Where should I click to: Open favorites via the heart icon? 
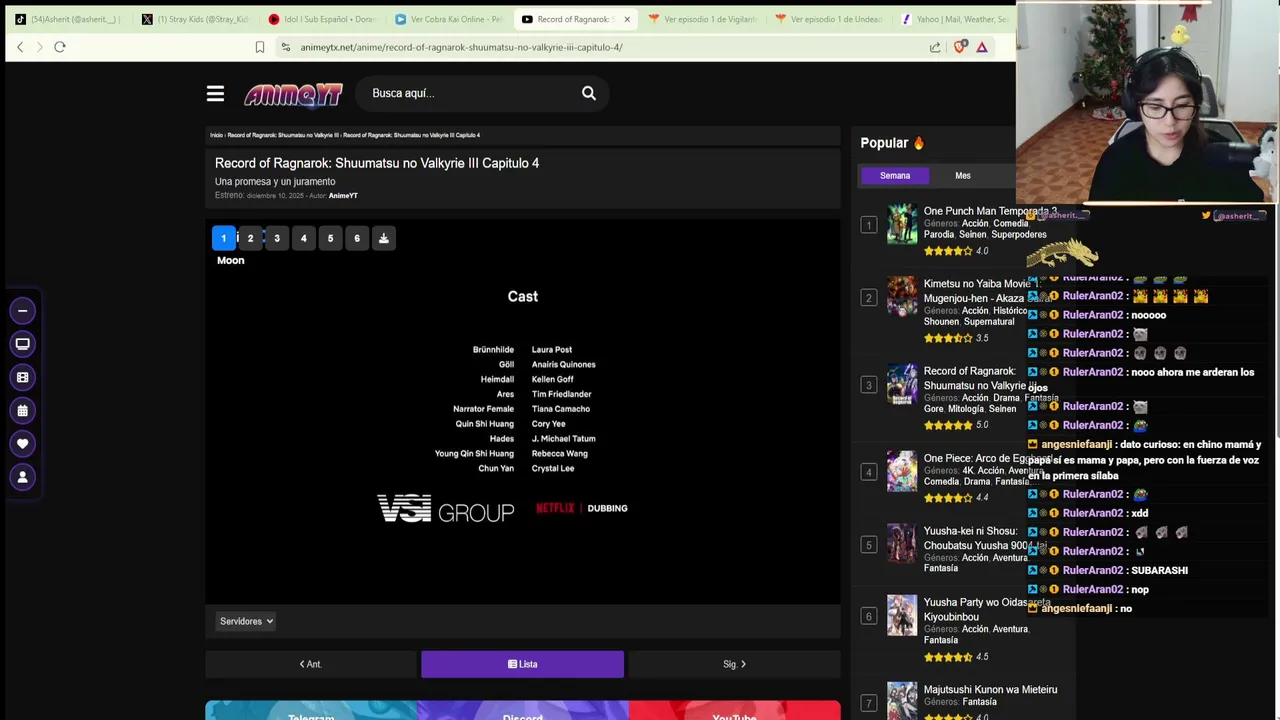pos(22,443)
